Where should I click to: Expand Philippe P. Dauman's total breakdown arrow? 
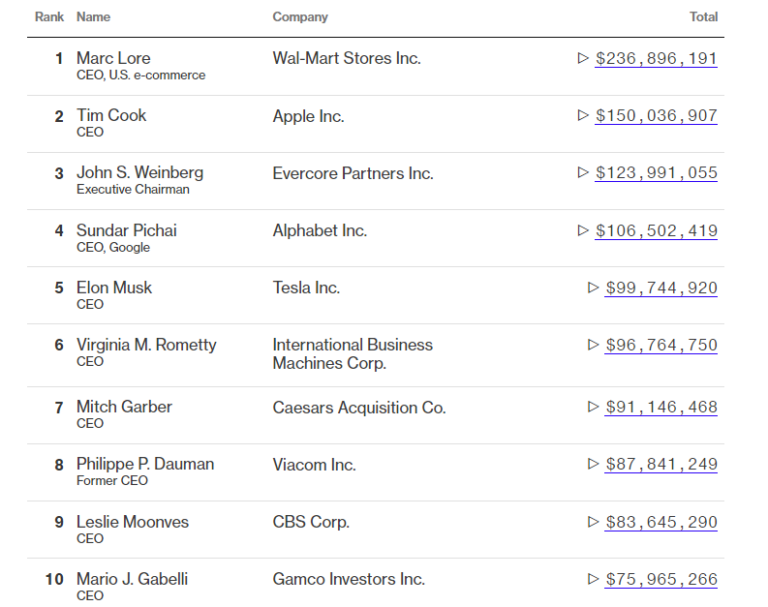(593, 464)
